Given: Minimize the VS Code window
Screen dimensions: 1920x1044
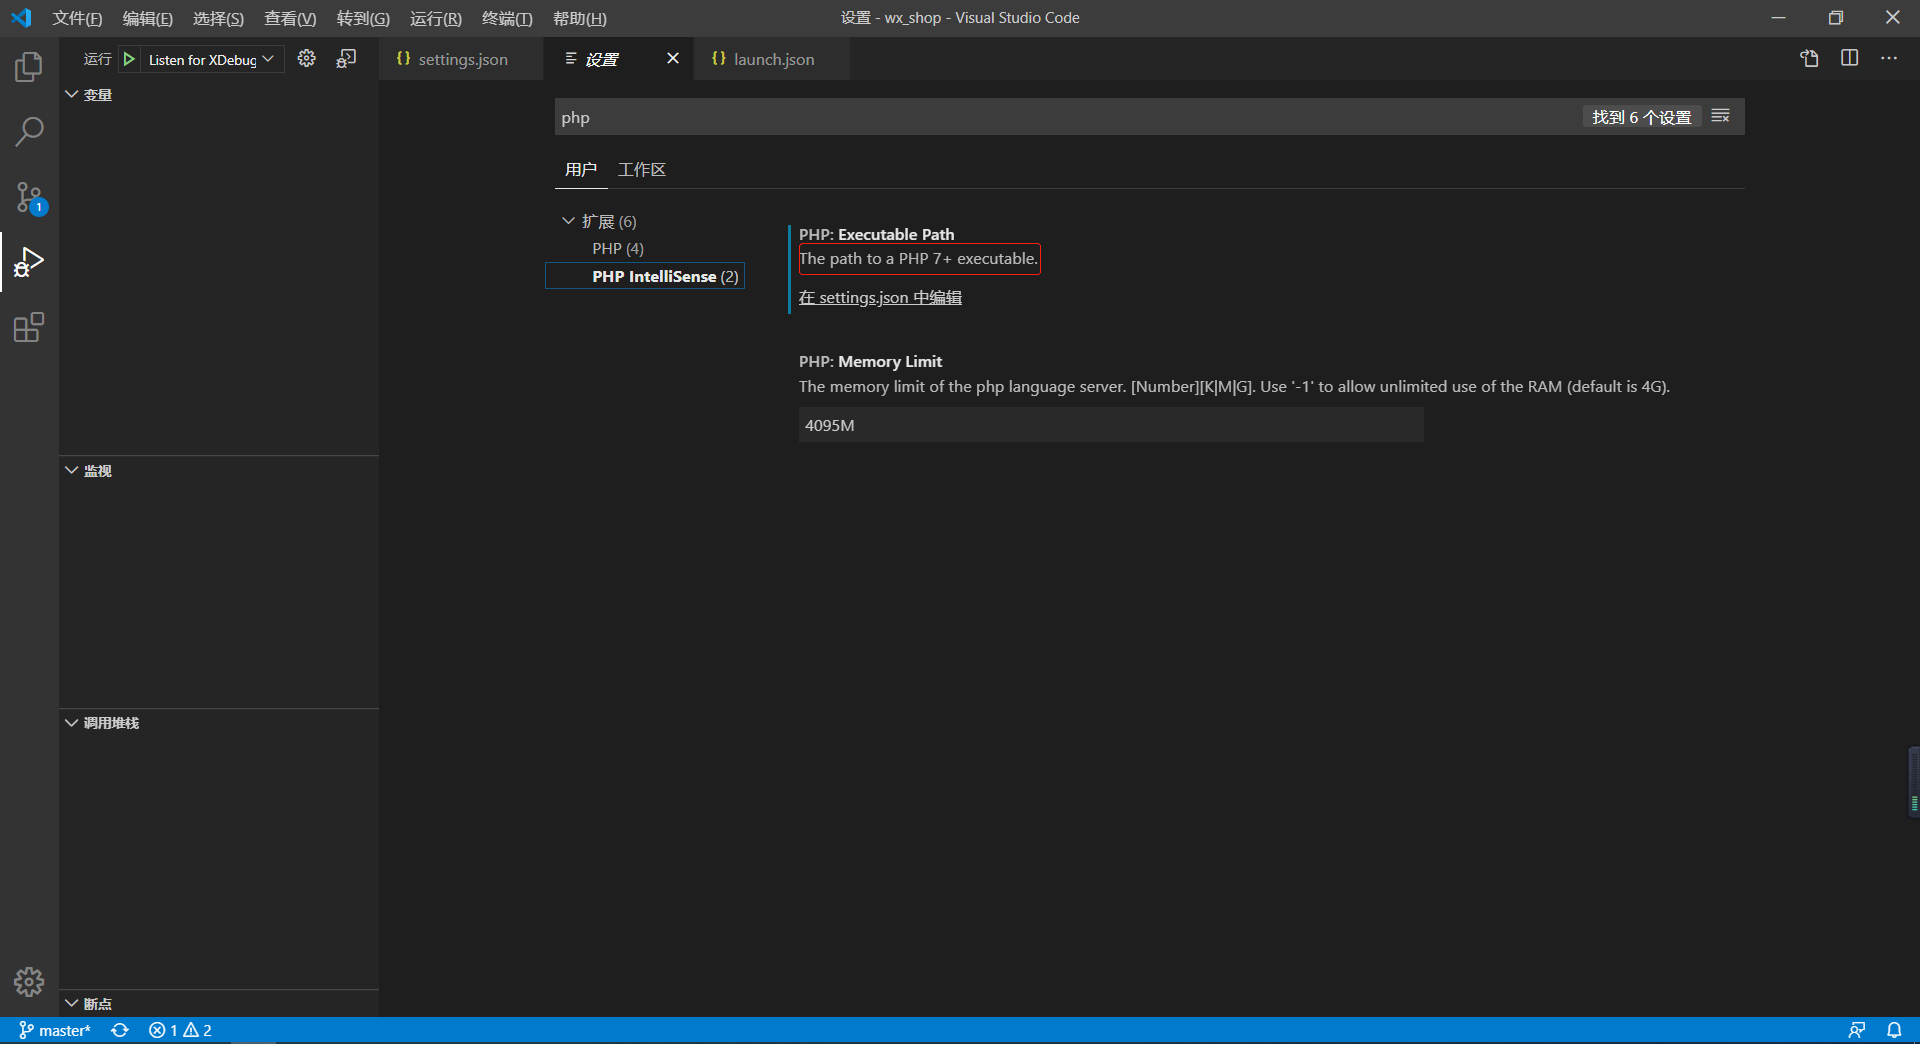Looking at the screenshot, I should [x=1778, y=18].
